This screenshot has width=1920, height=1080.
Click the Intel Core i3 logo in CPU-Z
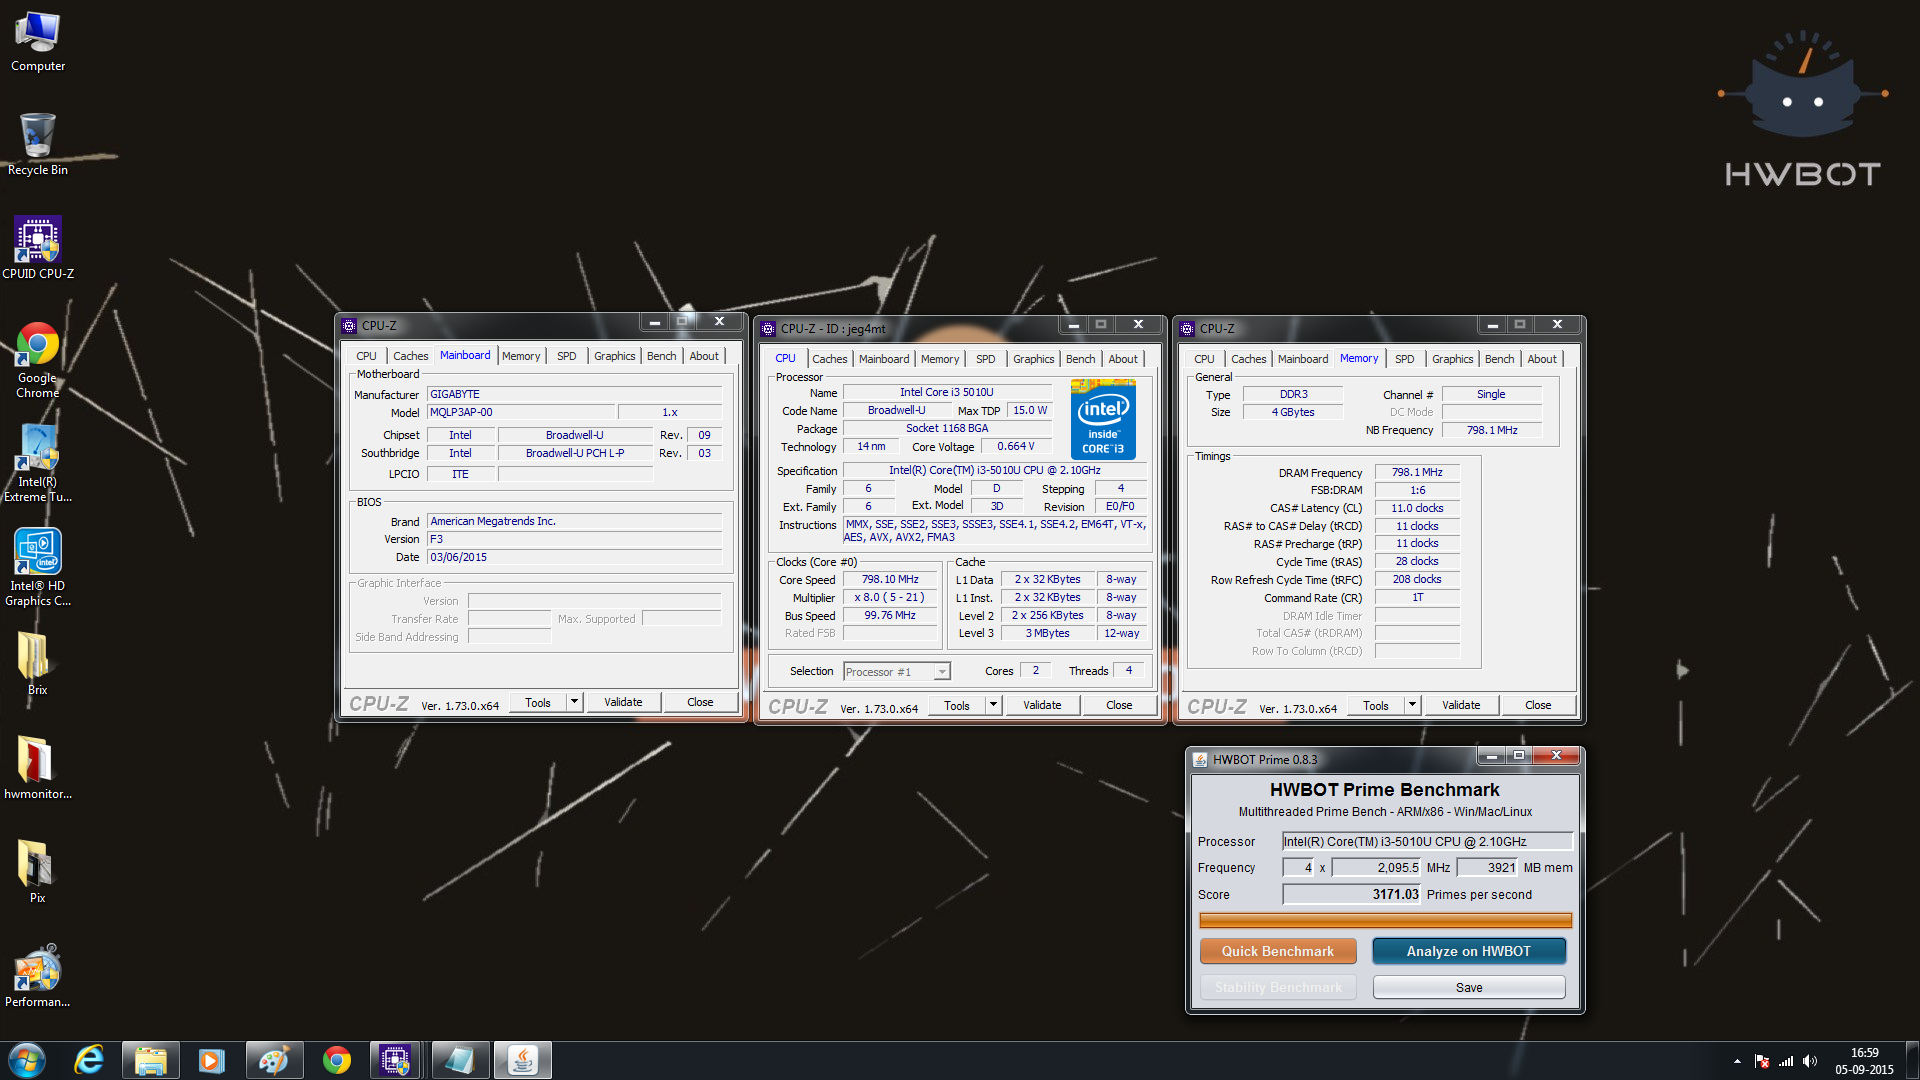click(1103, 418)
